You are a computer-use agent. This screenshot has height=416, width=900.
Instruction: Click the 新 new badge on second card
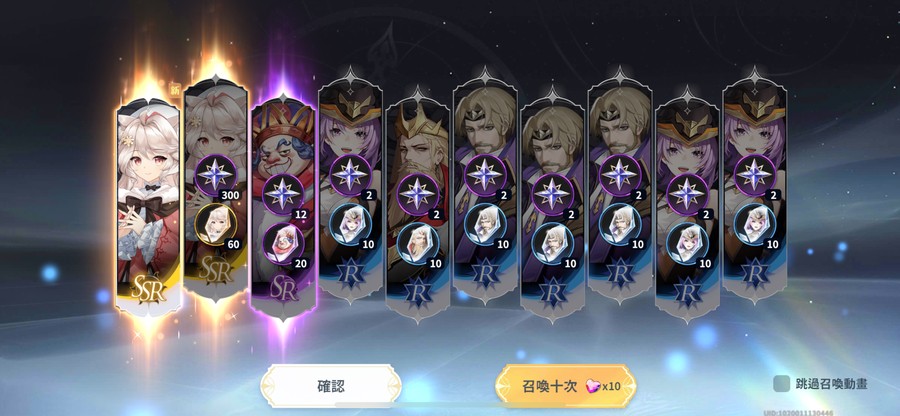click(174, 89)
